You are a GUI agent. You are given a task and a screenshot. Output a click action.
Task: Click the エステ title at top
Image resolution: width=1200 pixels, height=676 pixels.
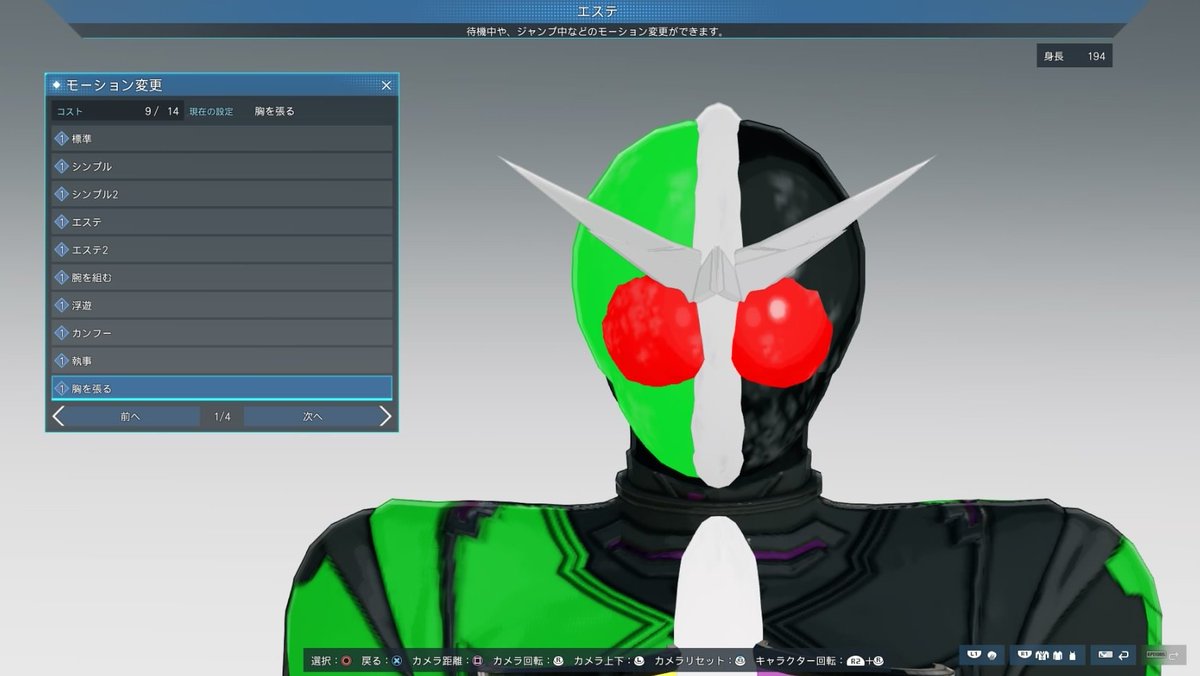[x=598, y=11]
